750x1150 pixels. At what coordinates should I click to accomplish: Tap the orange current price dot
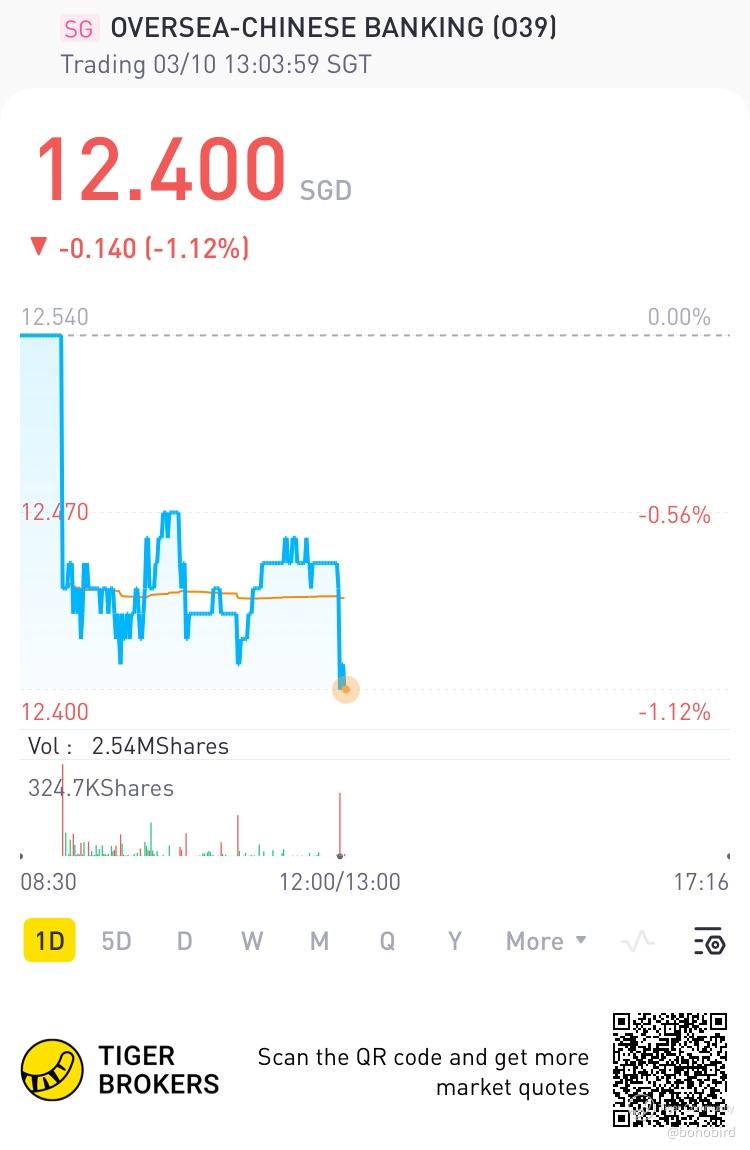coord(345,689)
